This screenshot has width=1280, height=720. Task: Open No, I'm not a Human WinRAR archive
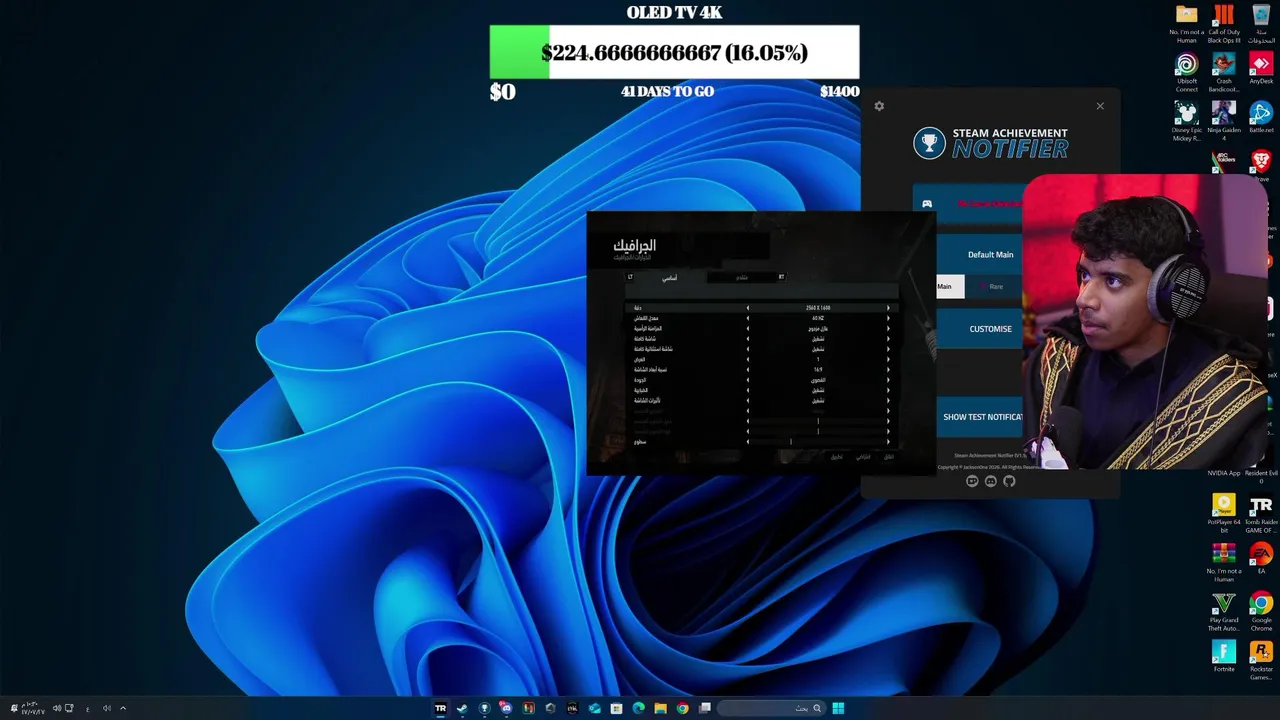[1224, 562]
